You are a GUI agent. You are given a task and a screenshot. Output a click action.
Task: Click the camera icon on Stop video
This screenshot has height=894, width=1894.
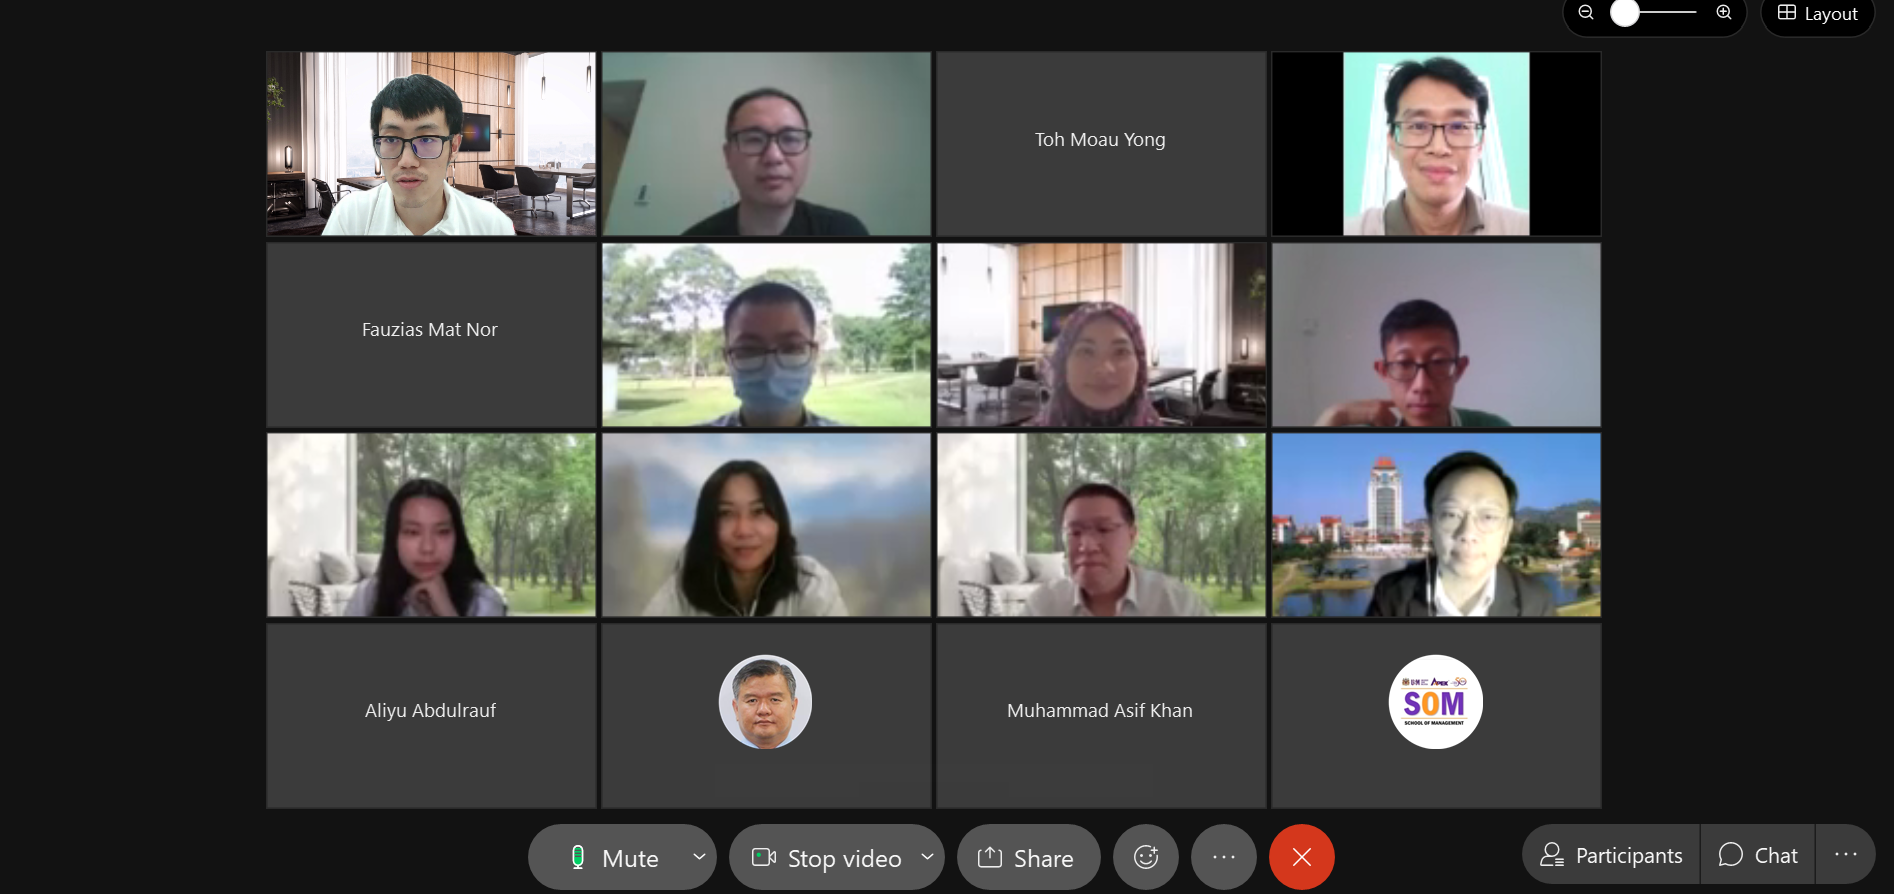[x=764, y=857]
